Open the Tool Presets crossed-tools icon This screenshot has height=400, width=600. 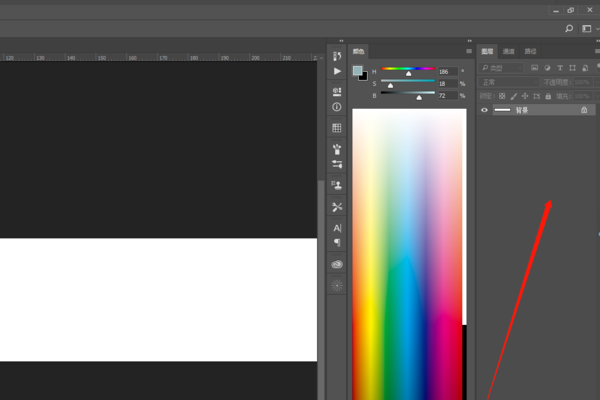(x=337, y=207)
